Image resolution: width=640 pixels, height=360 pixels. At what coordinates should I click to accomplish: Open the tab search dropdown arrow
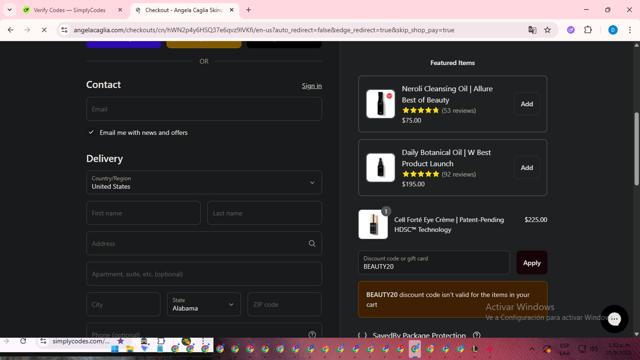pos(9,10)
